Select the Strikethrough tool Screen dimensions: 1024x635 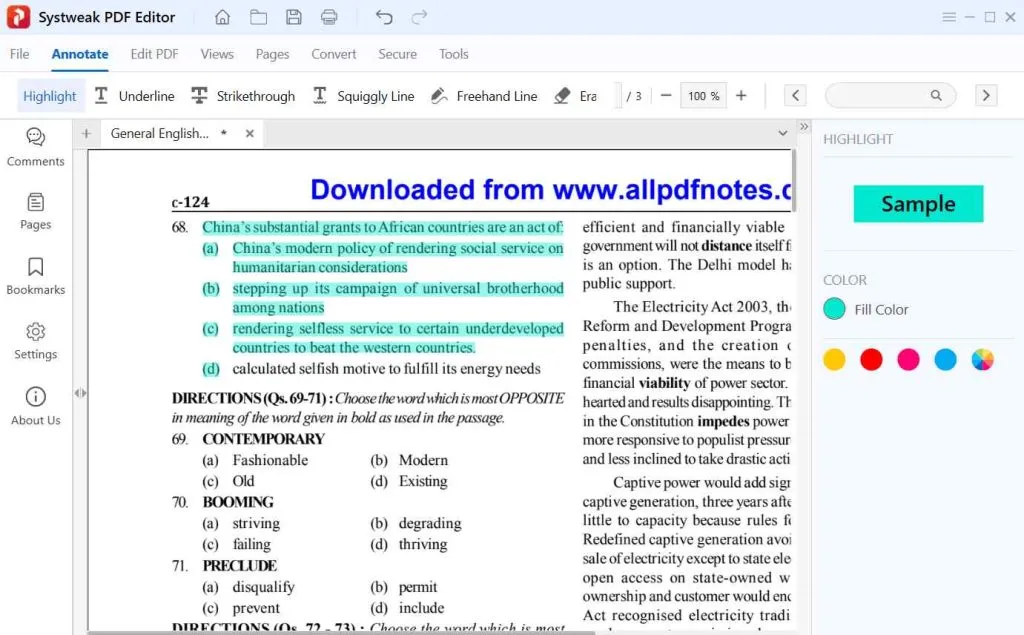[x=243, y=96]
